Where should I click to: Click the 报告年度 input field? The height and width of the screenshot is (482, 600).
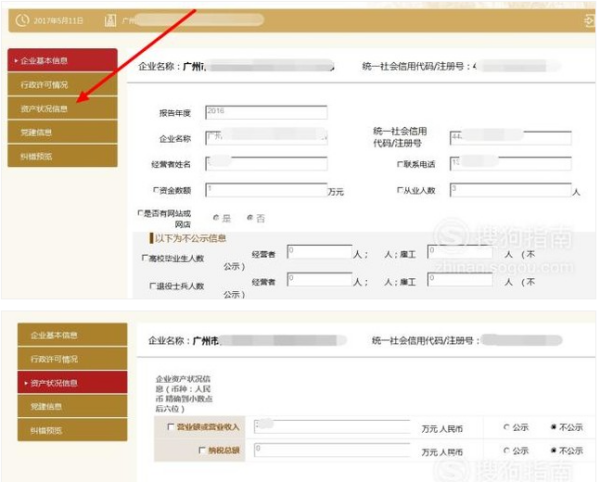266,112
